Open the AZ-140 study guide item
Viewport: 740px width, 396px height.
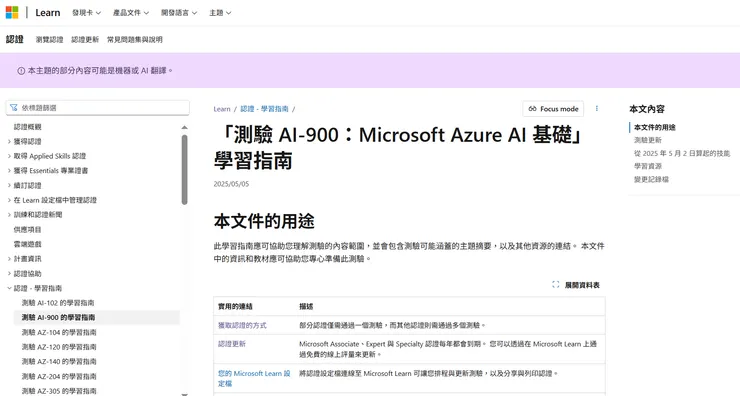[59, 362]
